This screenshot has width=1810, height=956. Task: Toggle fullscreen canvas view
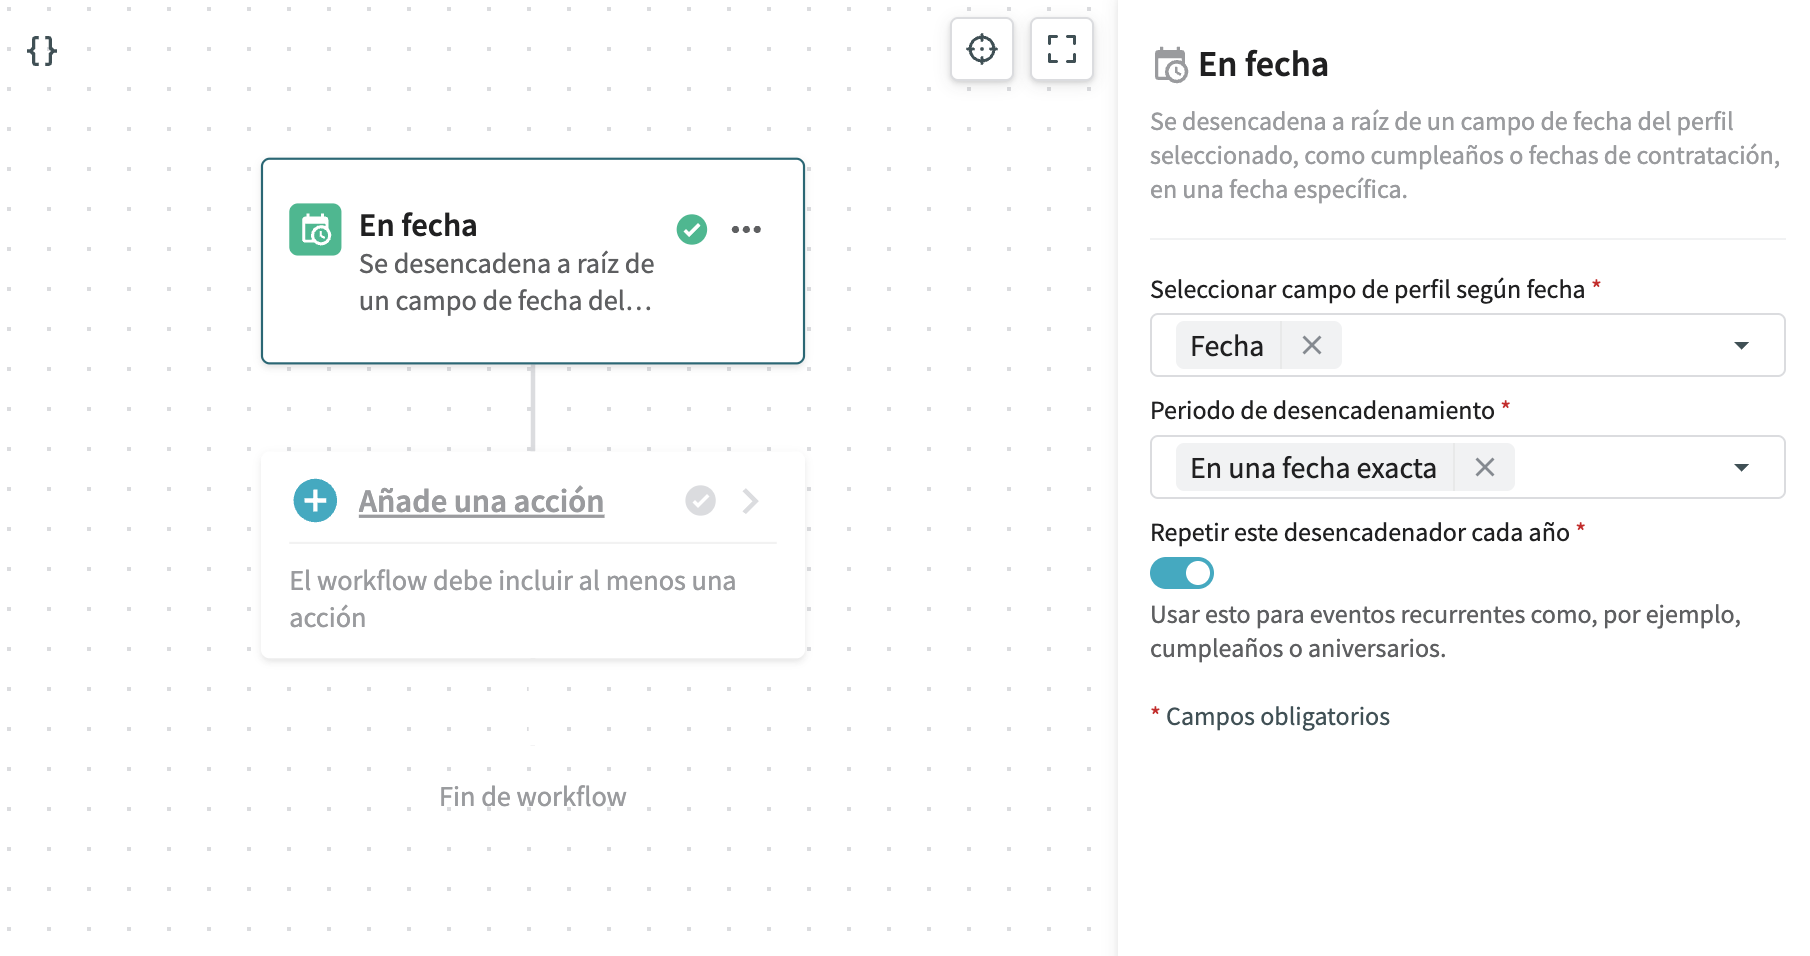tap(1061, 49)
